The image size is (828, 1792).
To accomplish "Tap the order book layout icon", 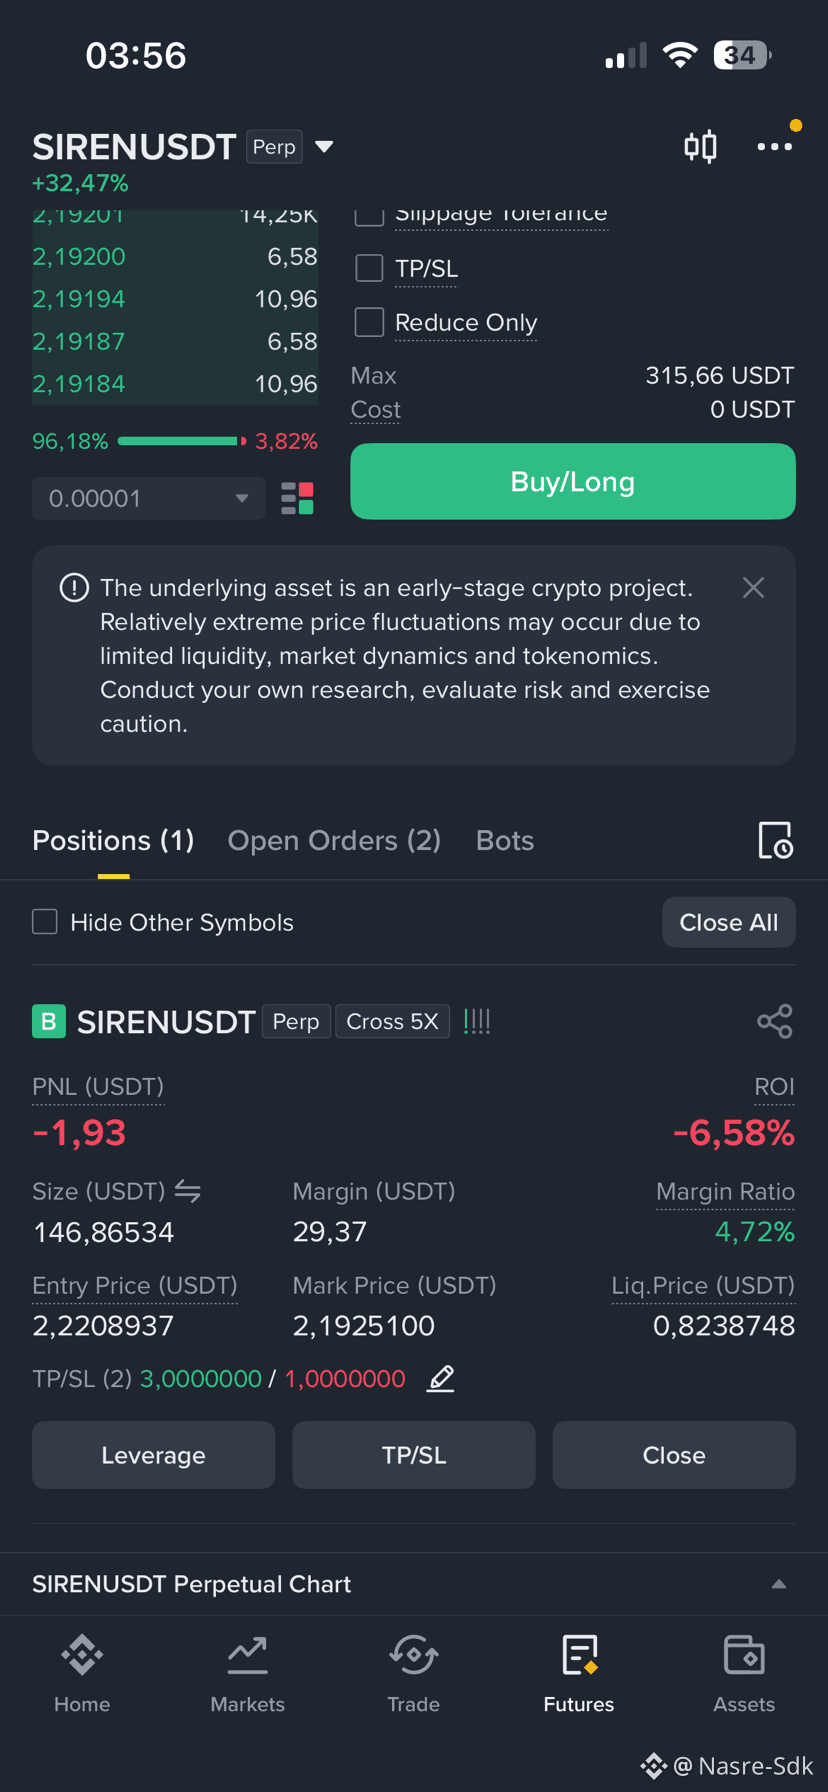I will (x=297, y=498).
